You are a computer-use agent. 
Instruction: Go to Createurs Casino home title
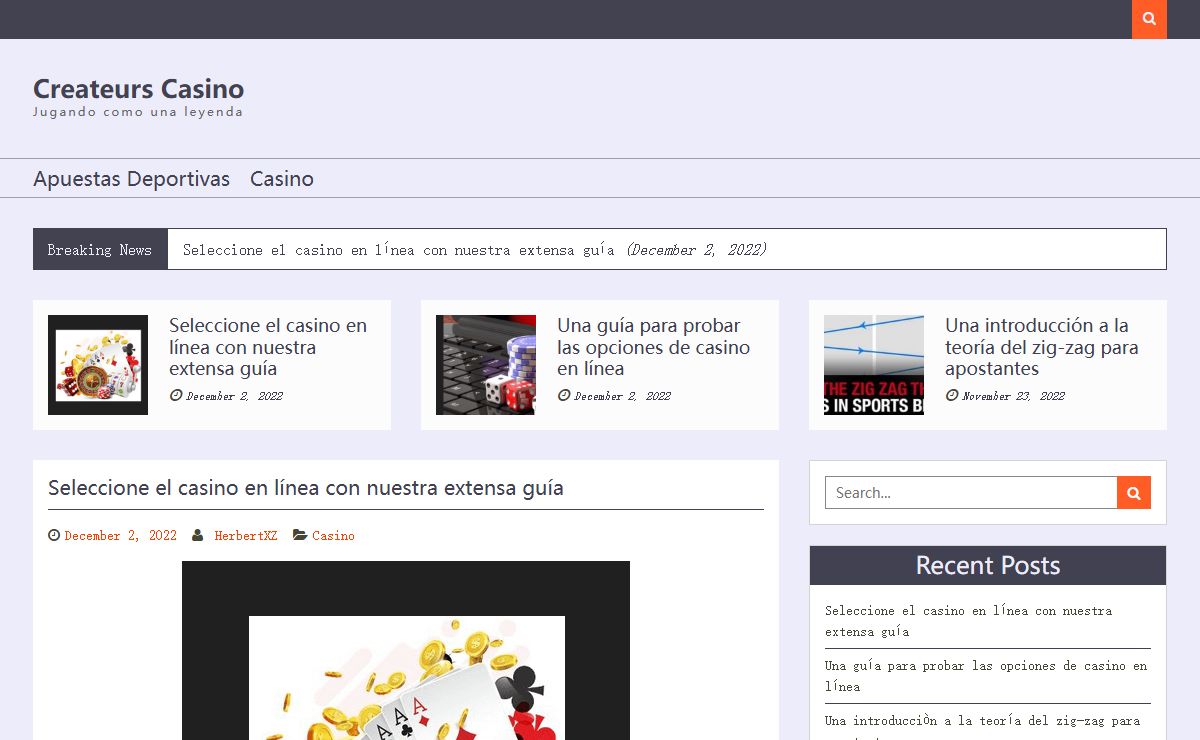click(x=138, y=89)
